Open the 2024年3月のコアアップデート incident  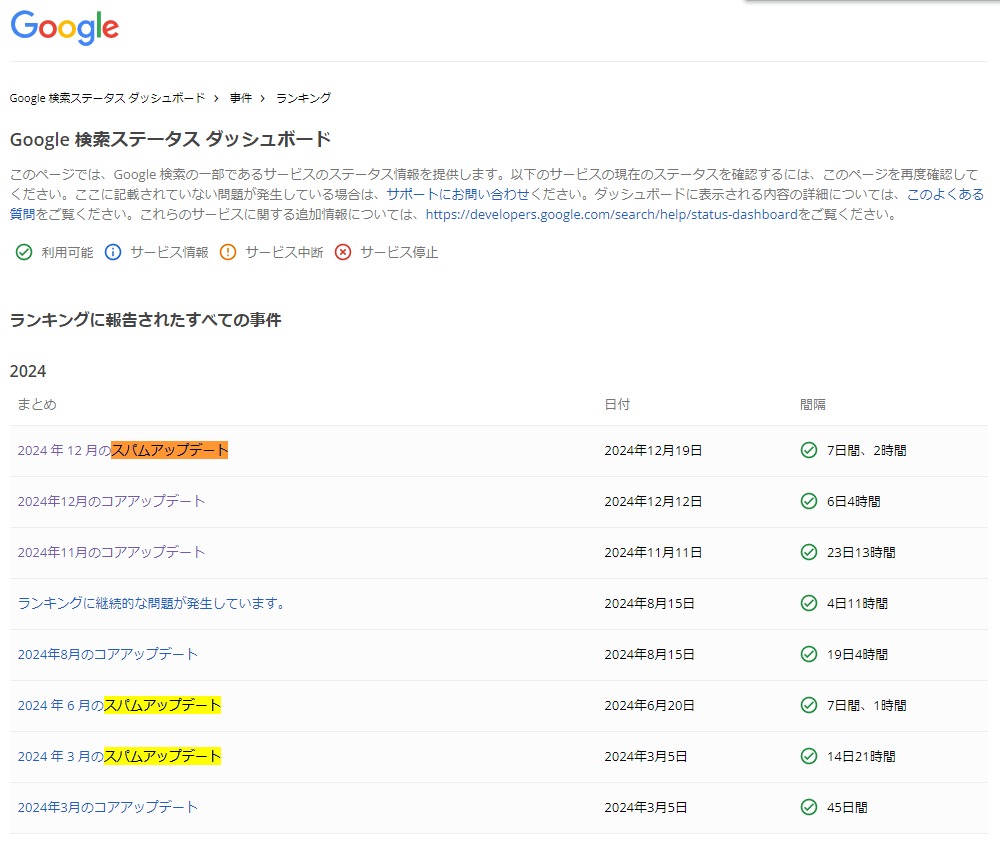(x=107, y=807)
